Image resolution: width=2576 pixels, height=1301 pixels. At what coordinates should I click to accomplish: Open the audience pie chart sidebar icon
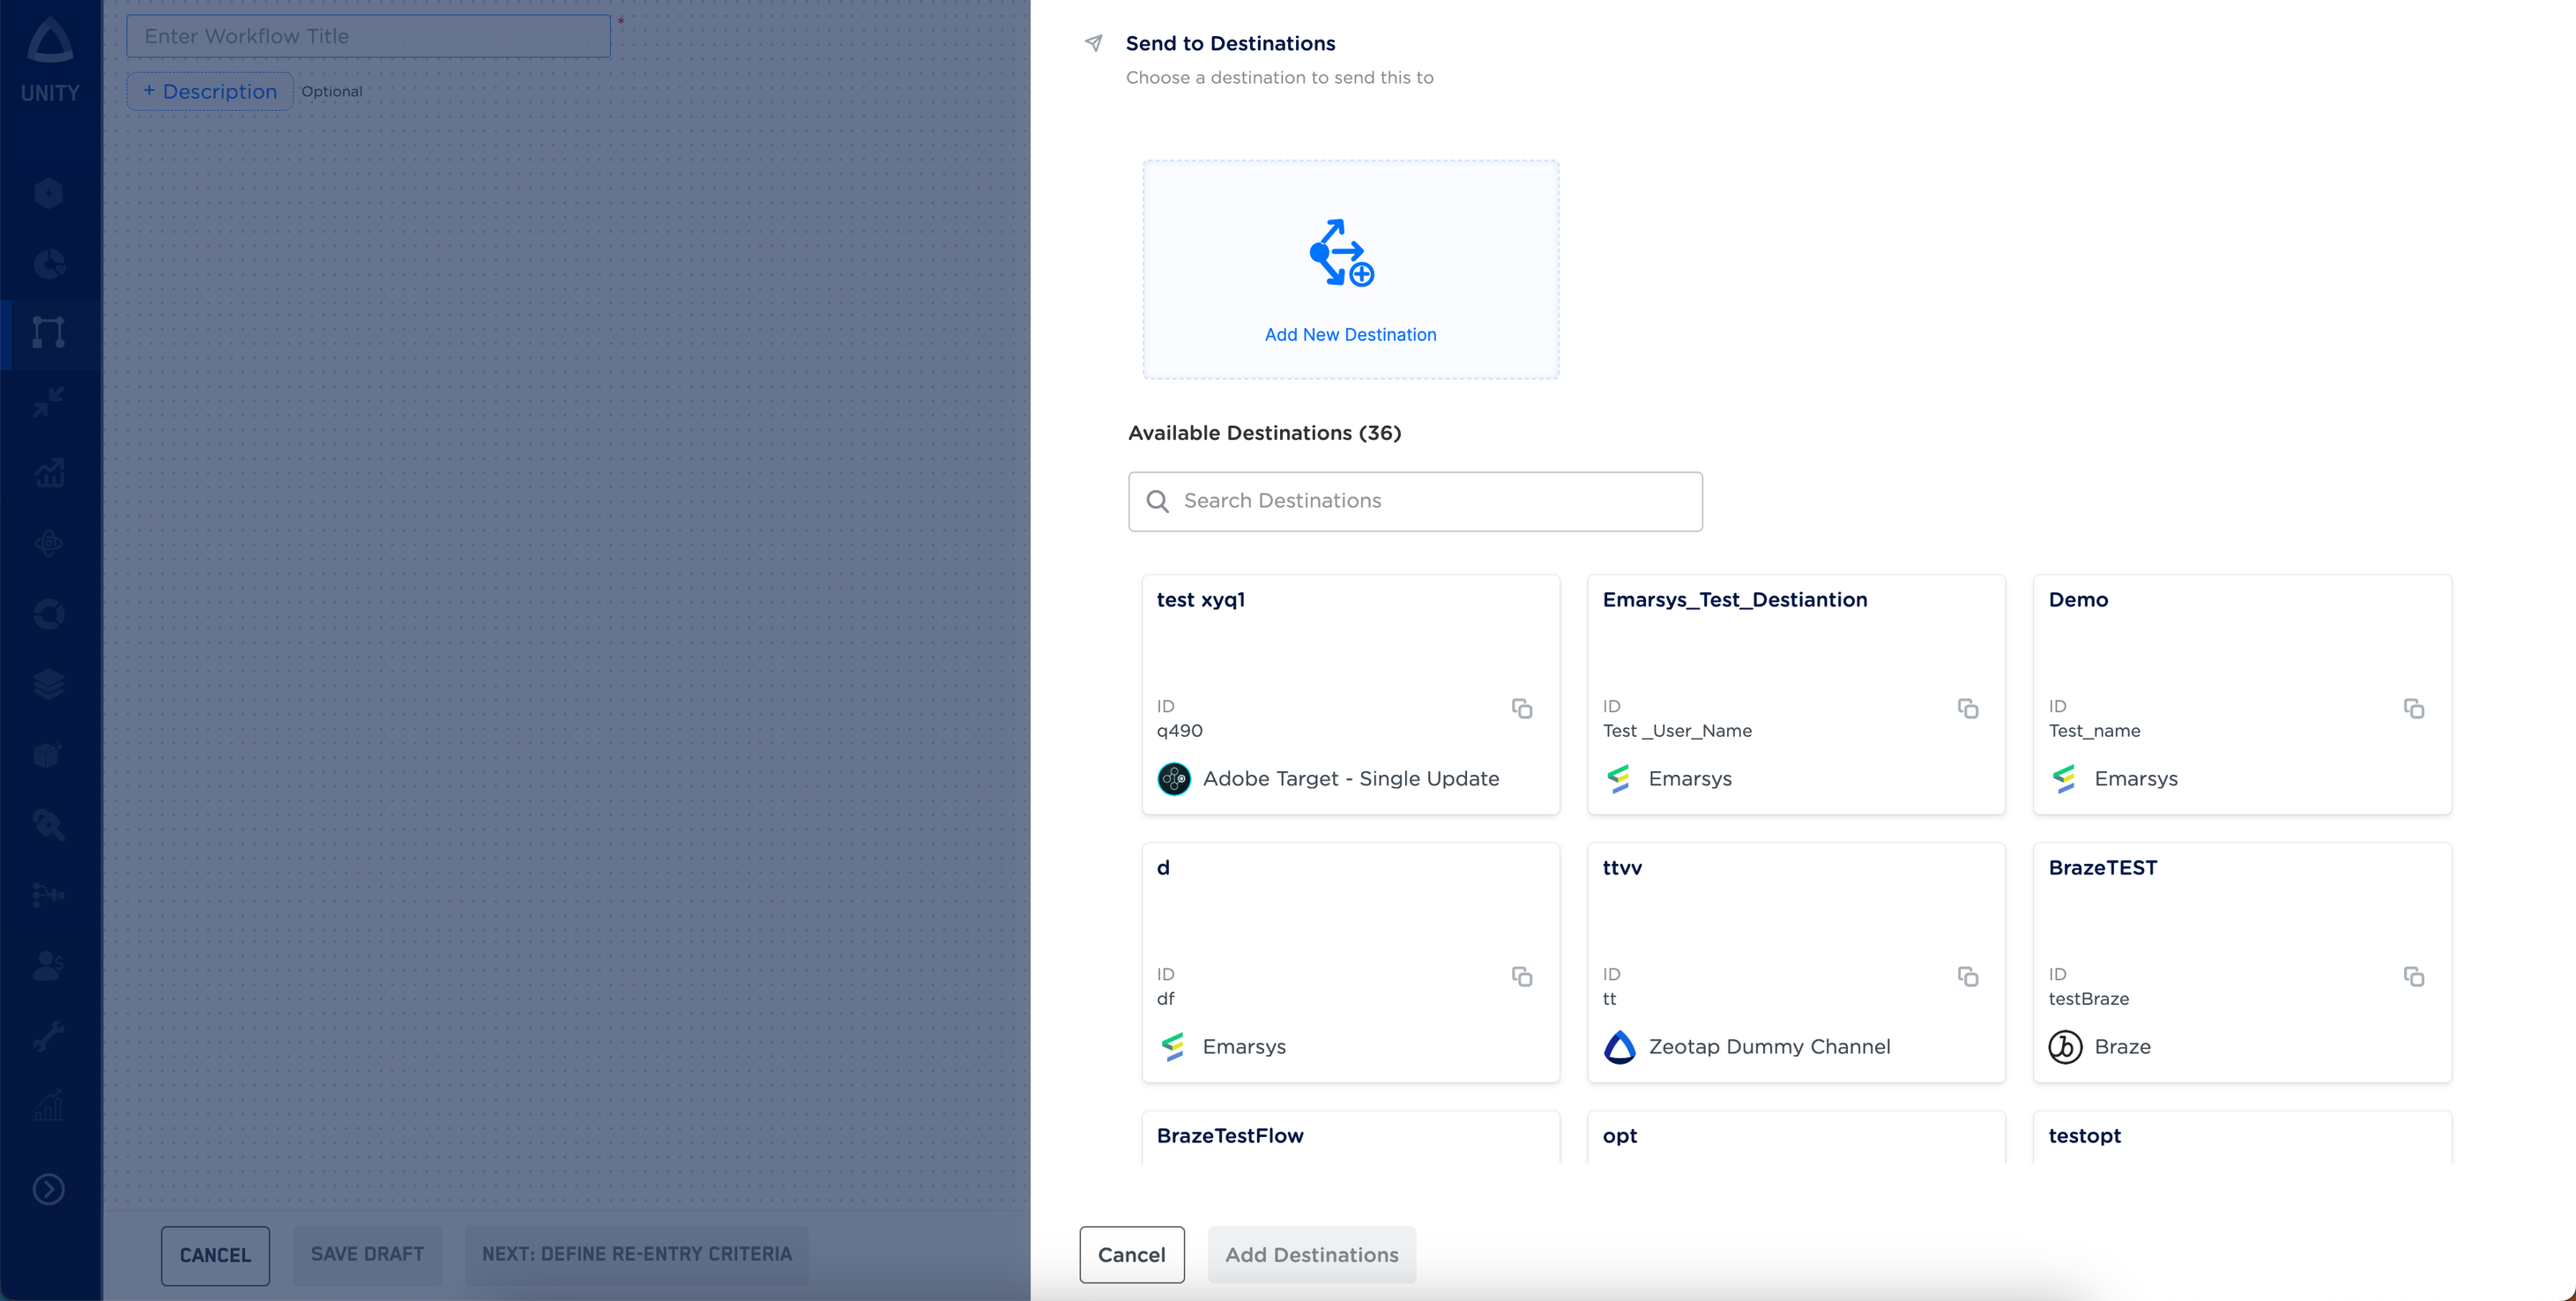click(x=49, y=264)
